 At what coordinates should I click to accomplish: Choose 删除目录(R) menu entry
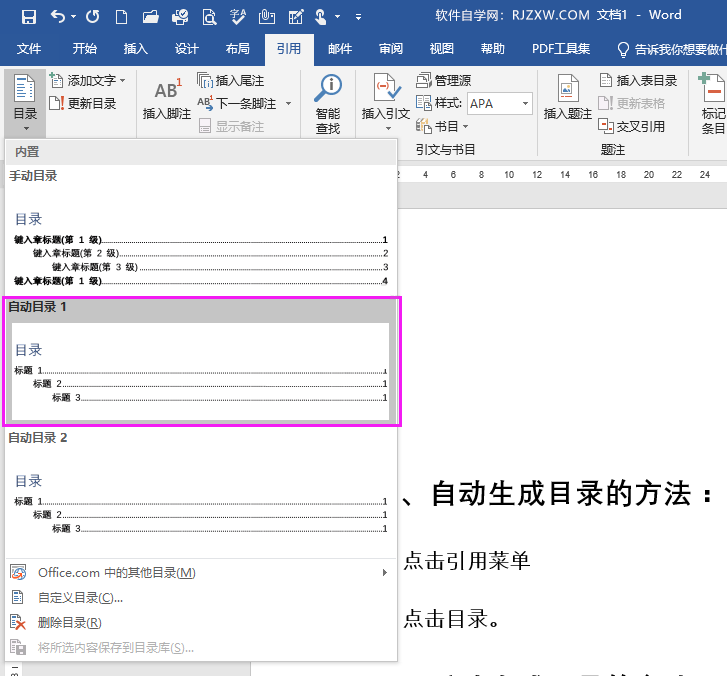pyautogui.click(x=201, y=622)
